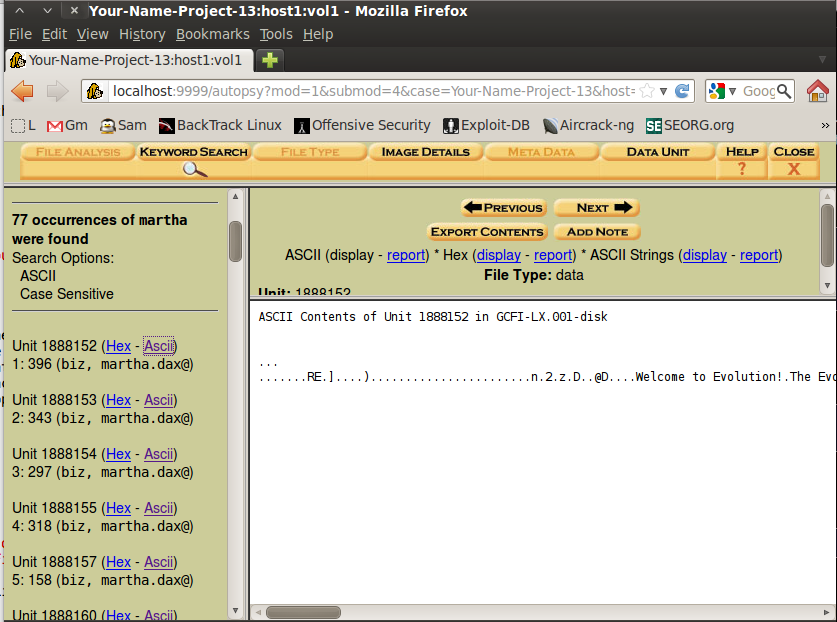
Task: Open the BackTrack Linux bookmark
Action: click(x=220, y=125)
